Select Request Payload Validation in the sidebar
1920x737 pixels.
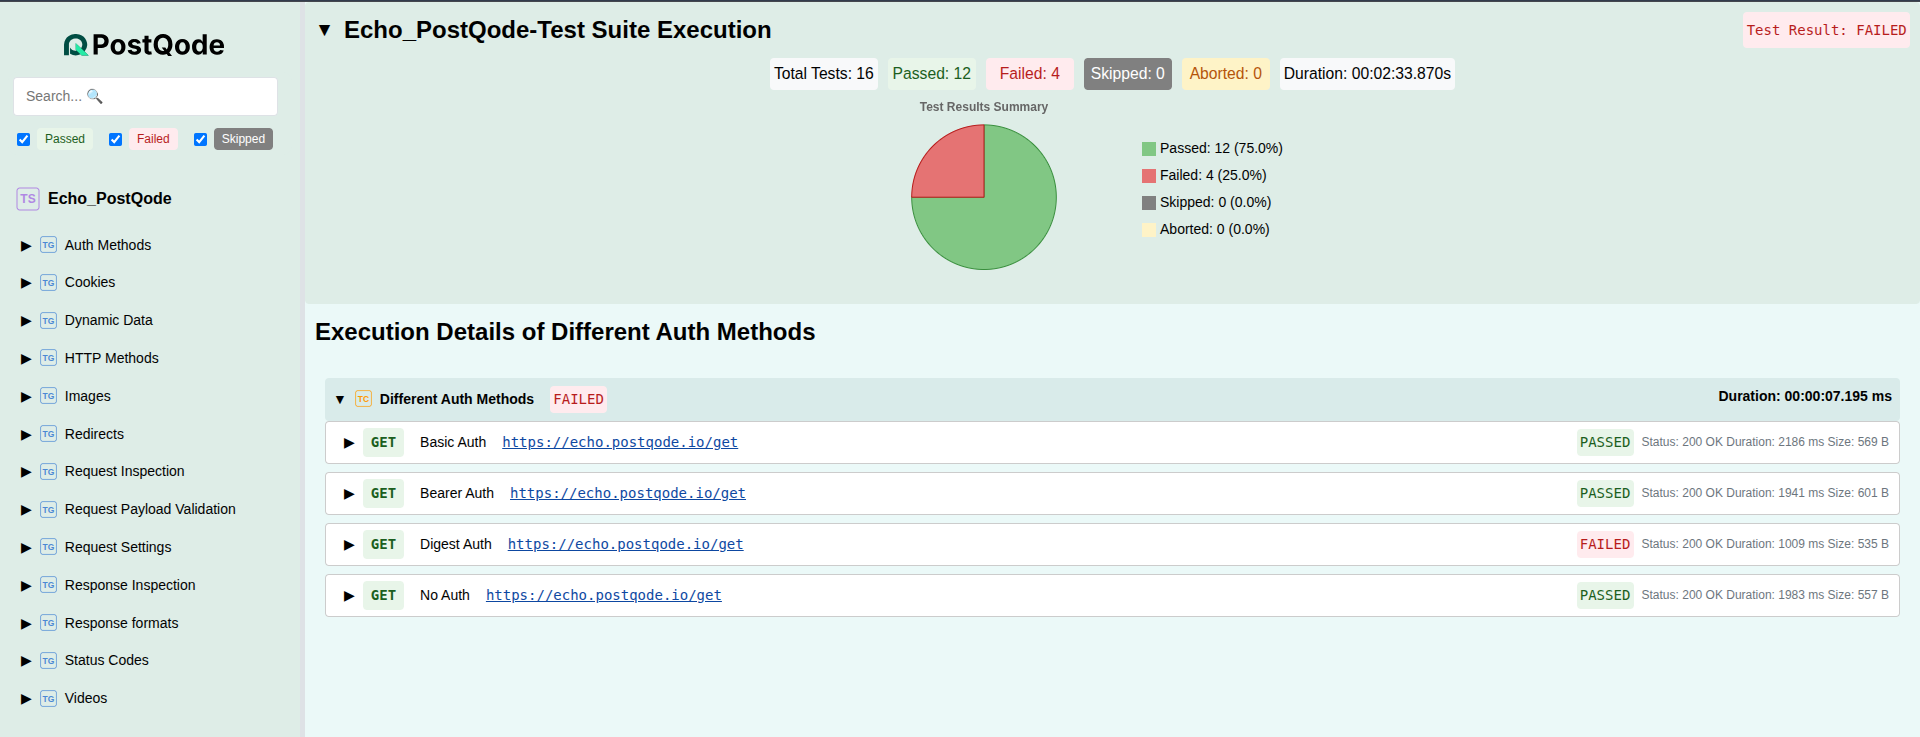click(150, 509)
